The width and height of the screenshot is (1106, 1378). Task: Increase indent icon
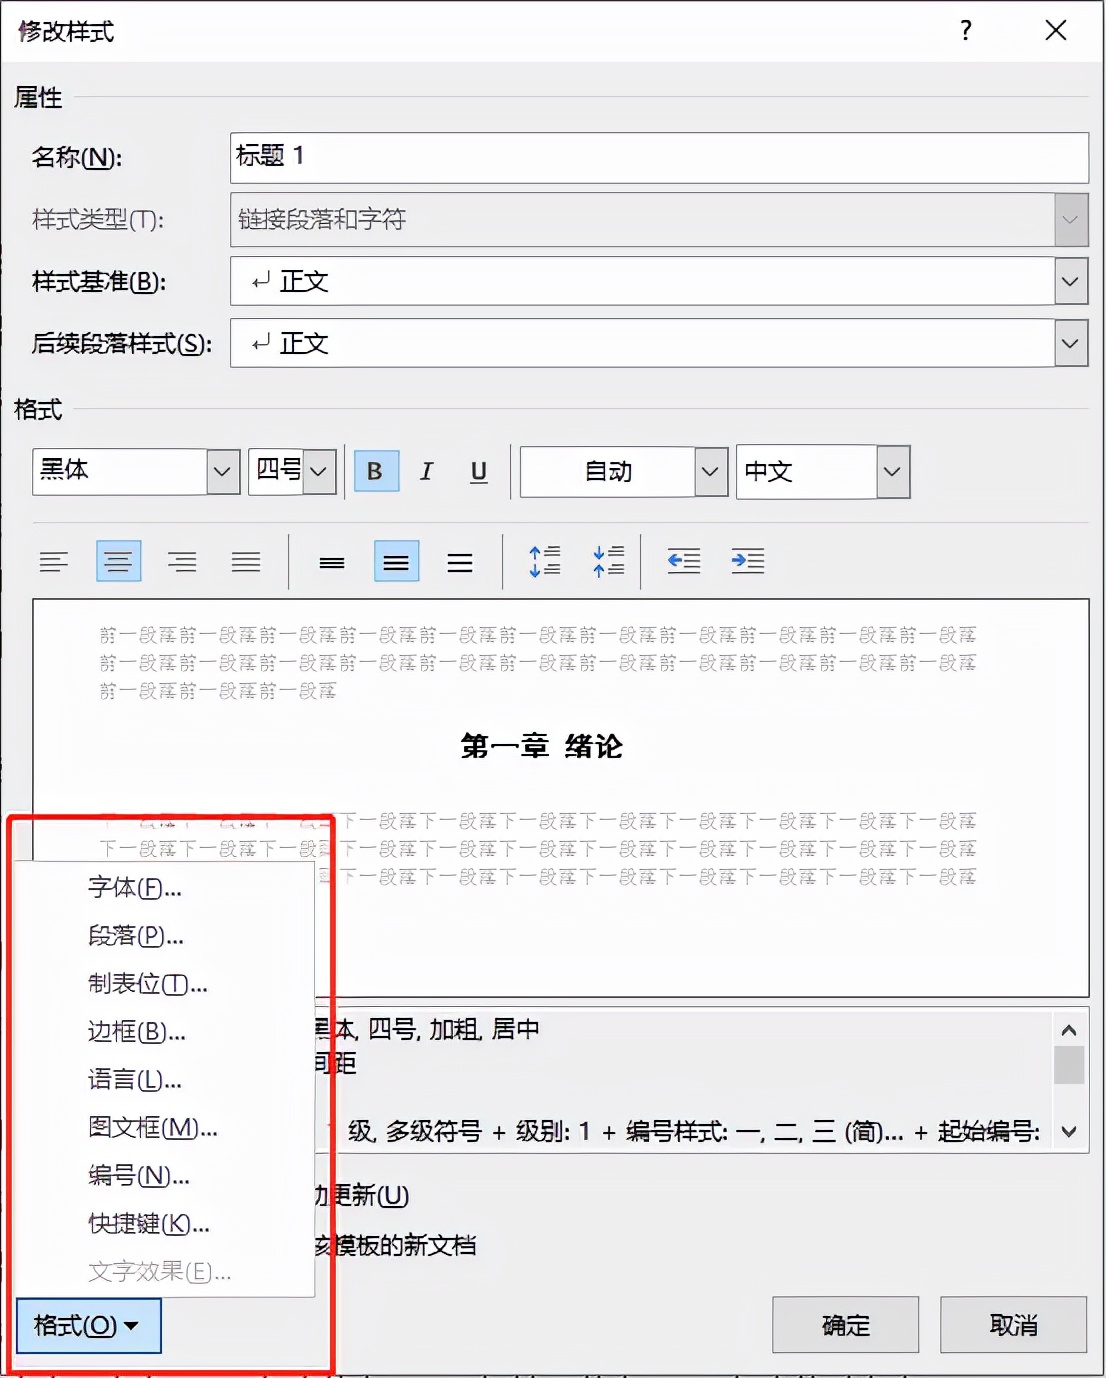pyautogui.click(x=748, y=562)
